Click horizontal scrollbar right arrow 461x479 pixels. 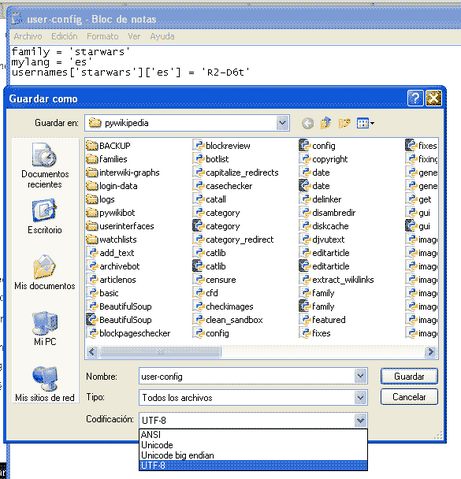tap(430, 352)
